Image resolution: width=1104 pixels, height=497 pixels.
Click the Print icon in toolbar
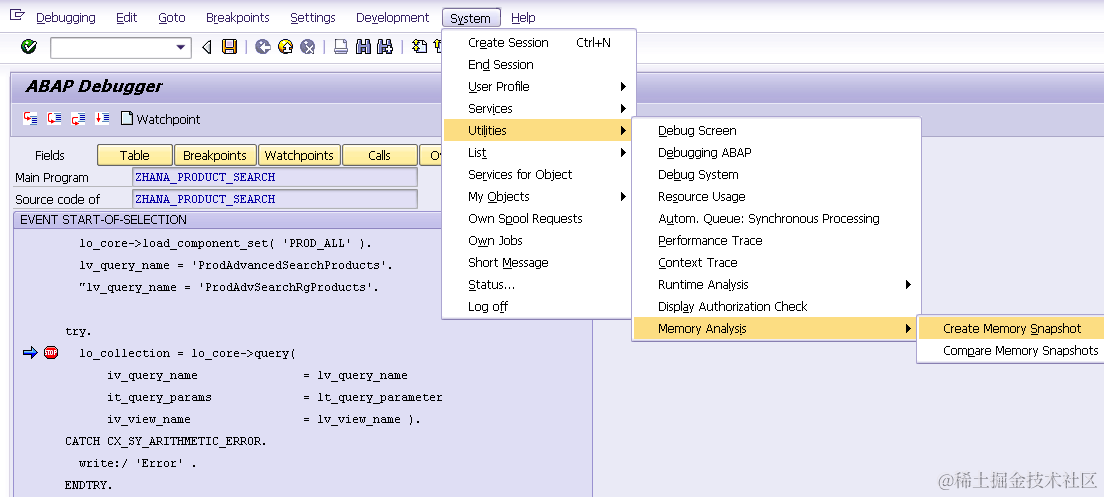[x=341, y=46]
